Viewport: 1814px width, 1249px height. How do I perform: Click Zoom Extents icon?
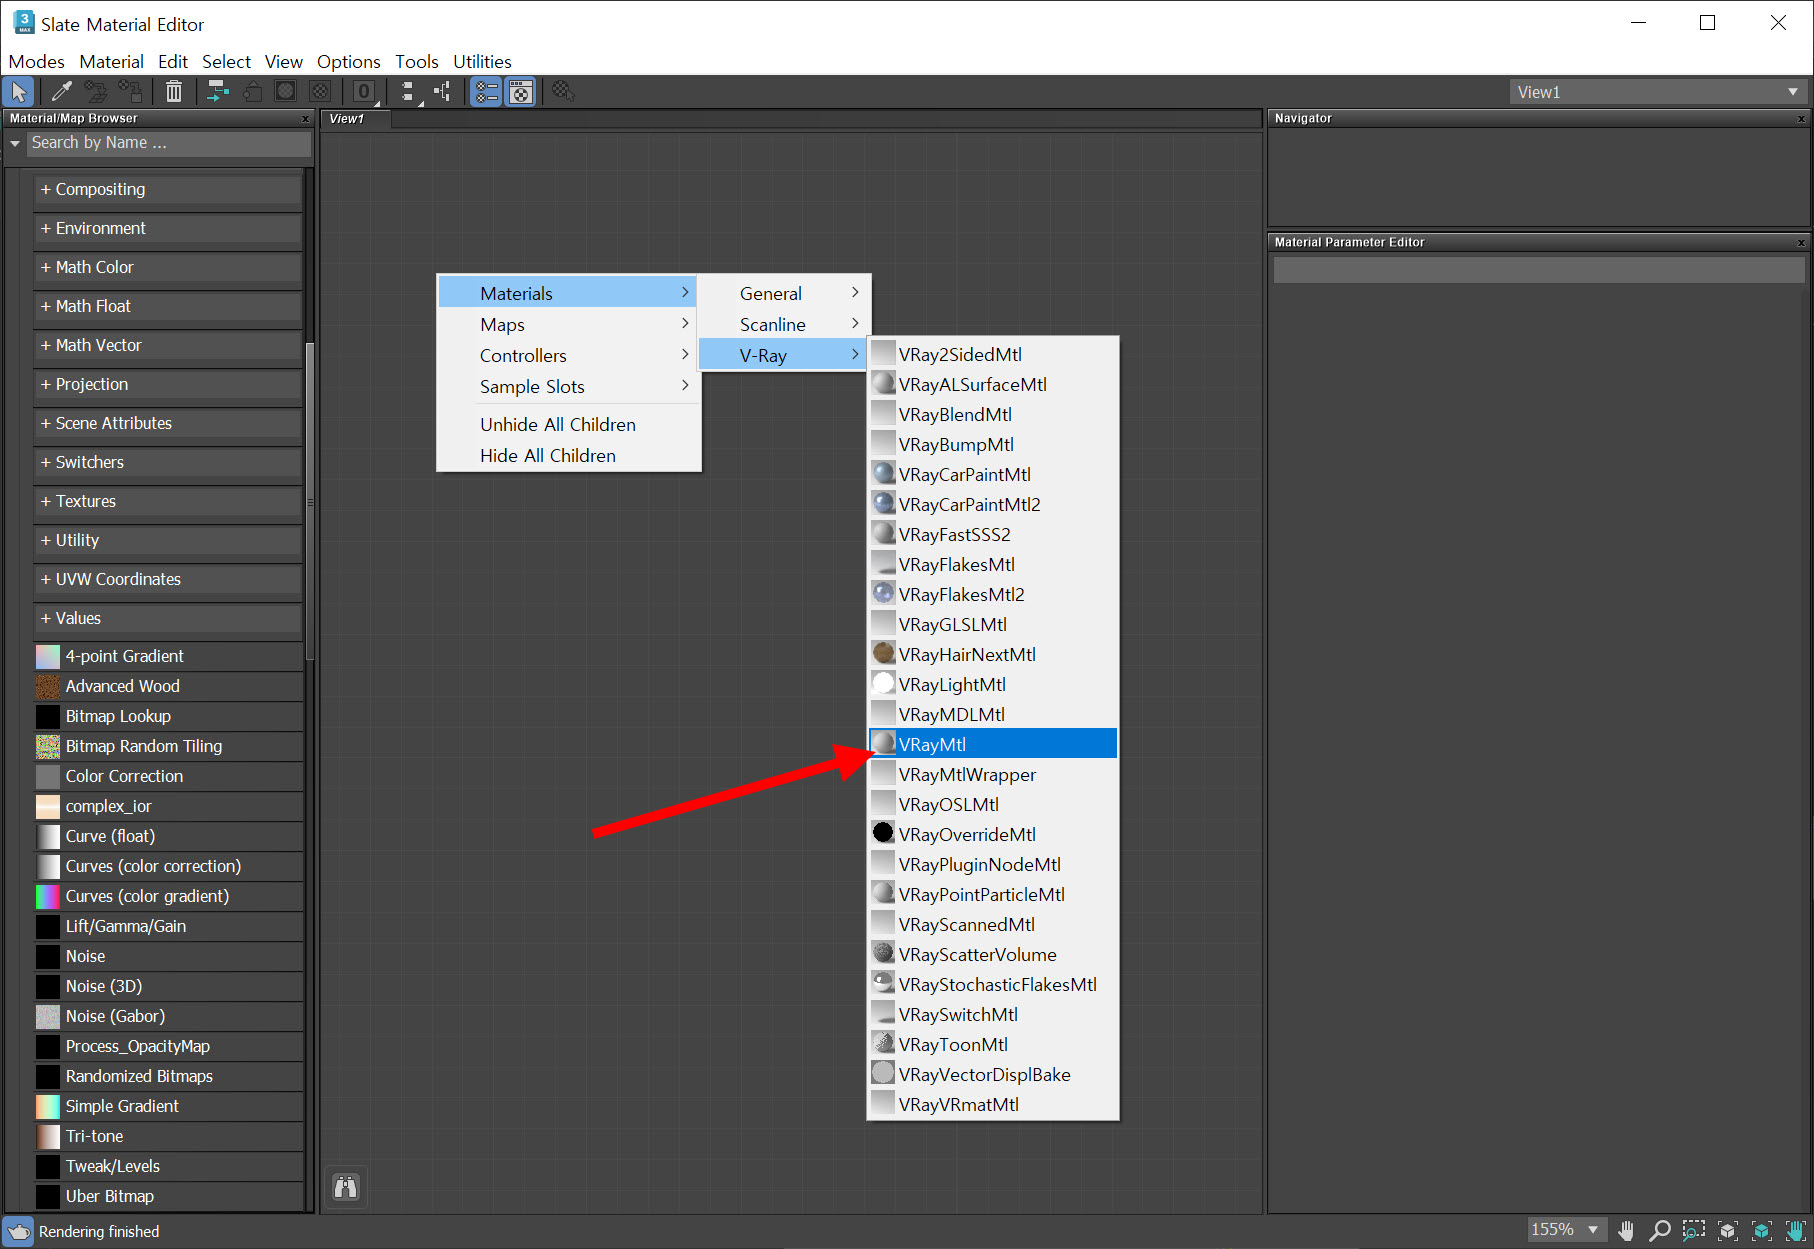[x=1728, y=1230]
